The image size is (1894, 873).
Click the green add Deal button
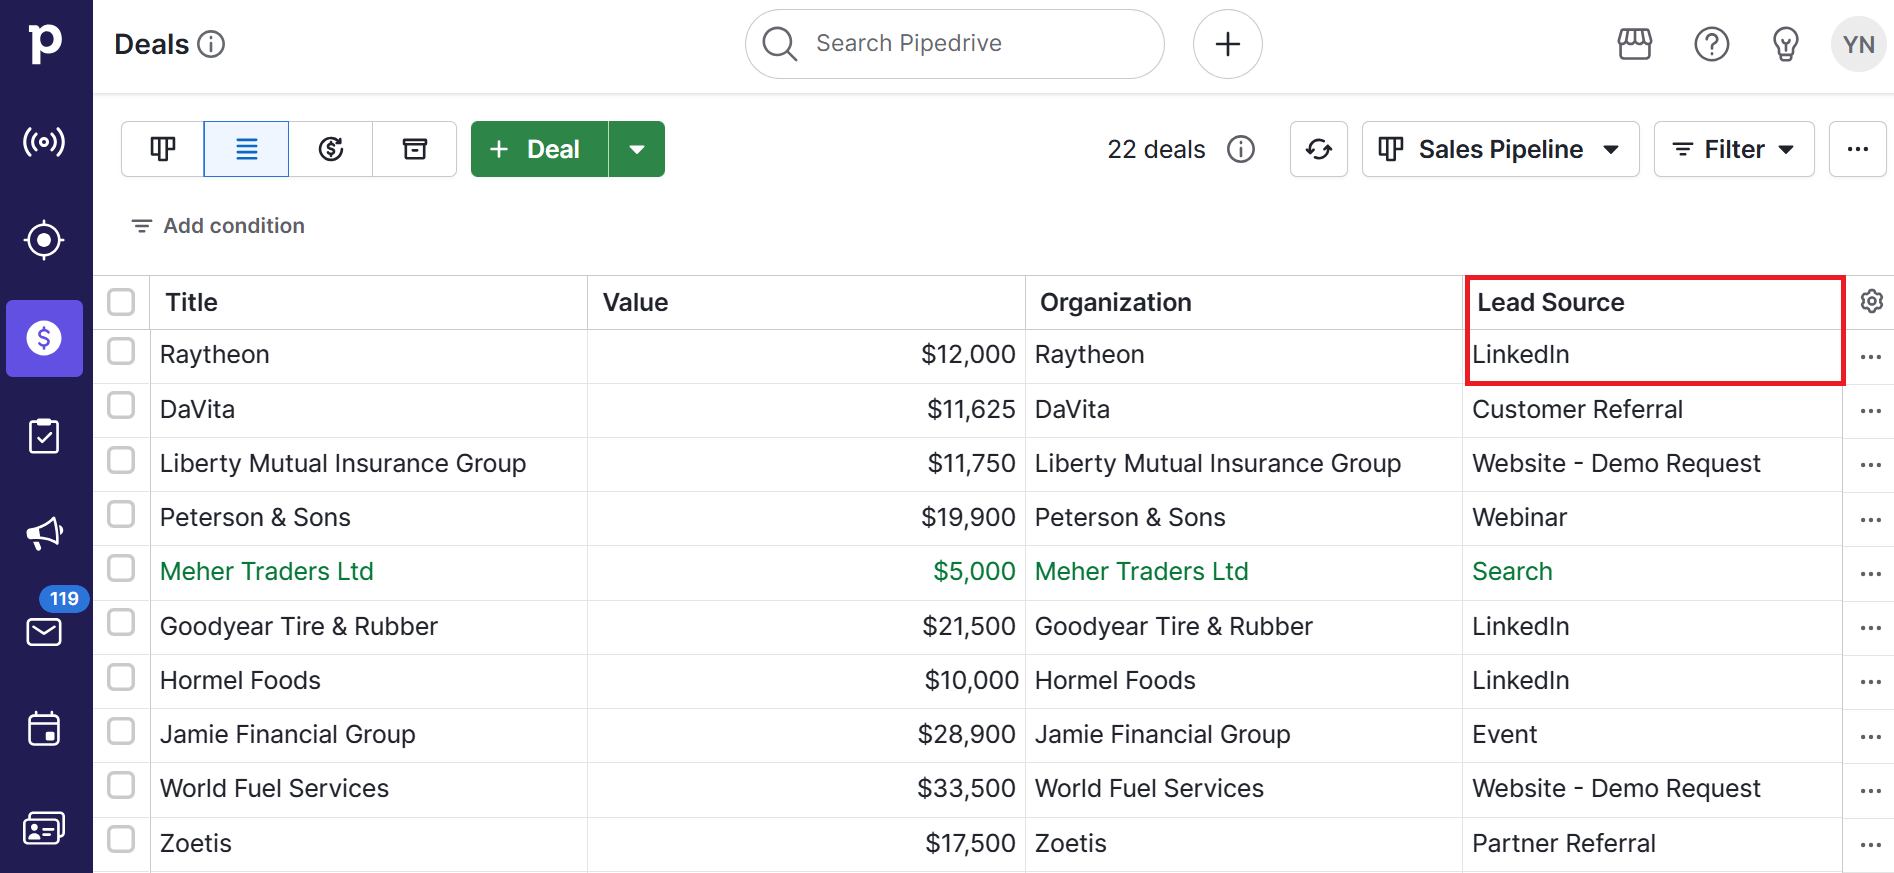point(539,149)
